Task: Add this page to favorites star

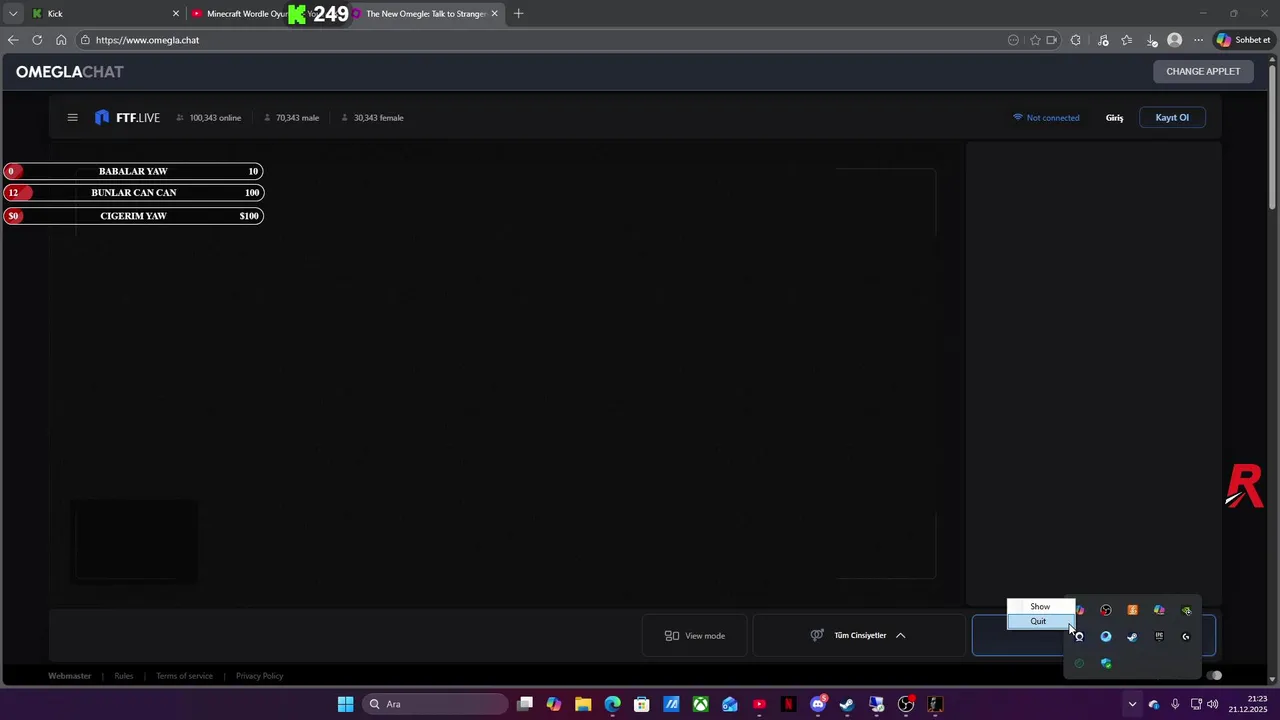Action: point(1035,40)
